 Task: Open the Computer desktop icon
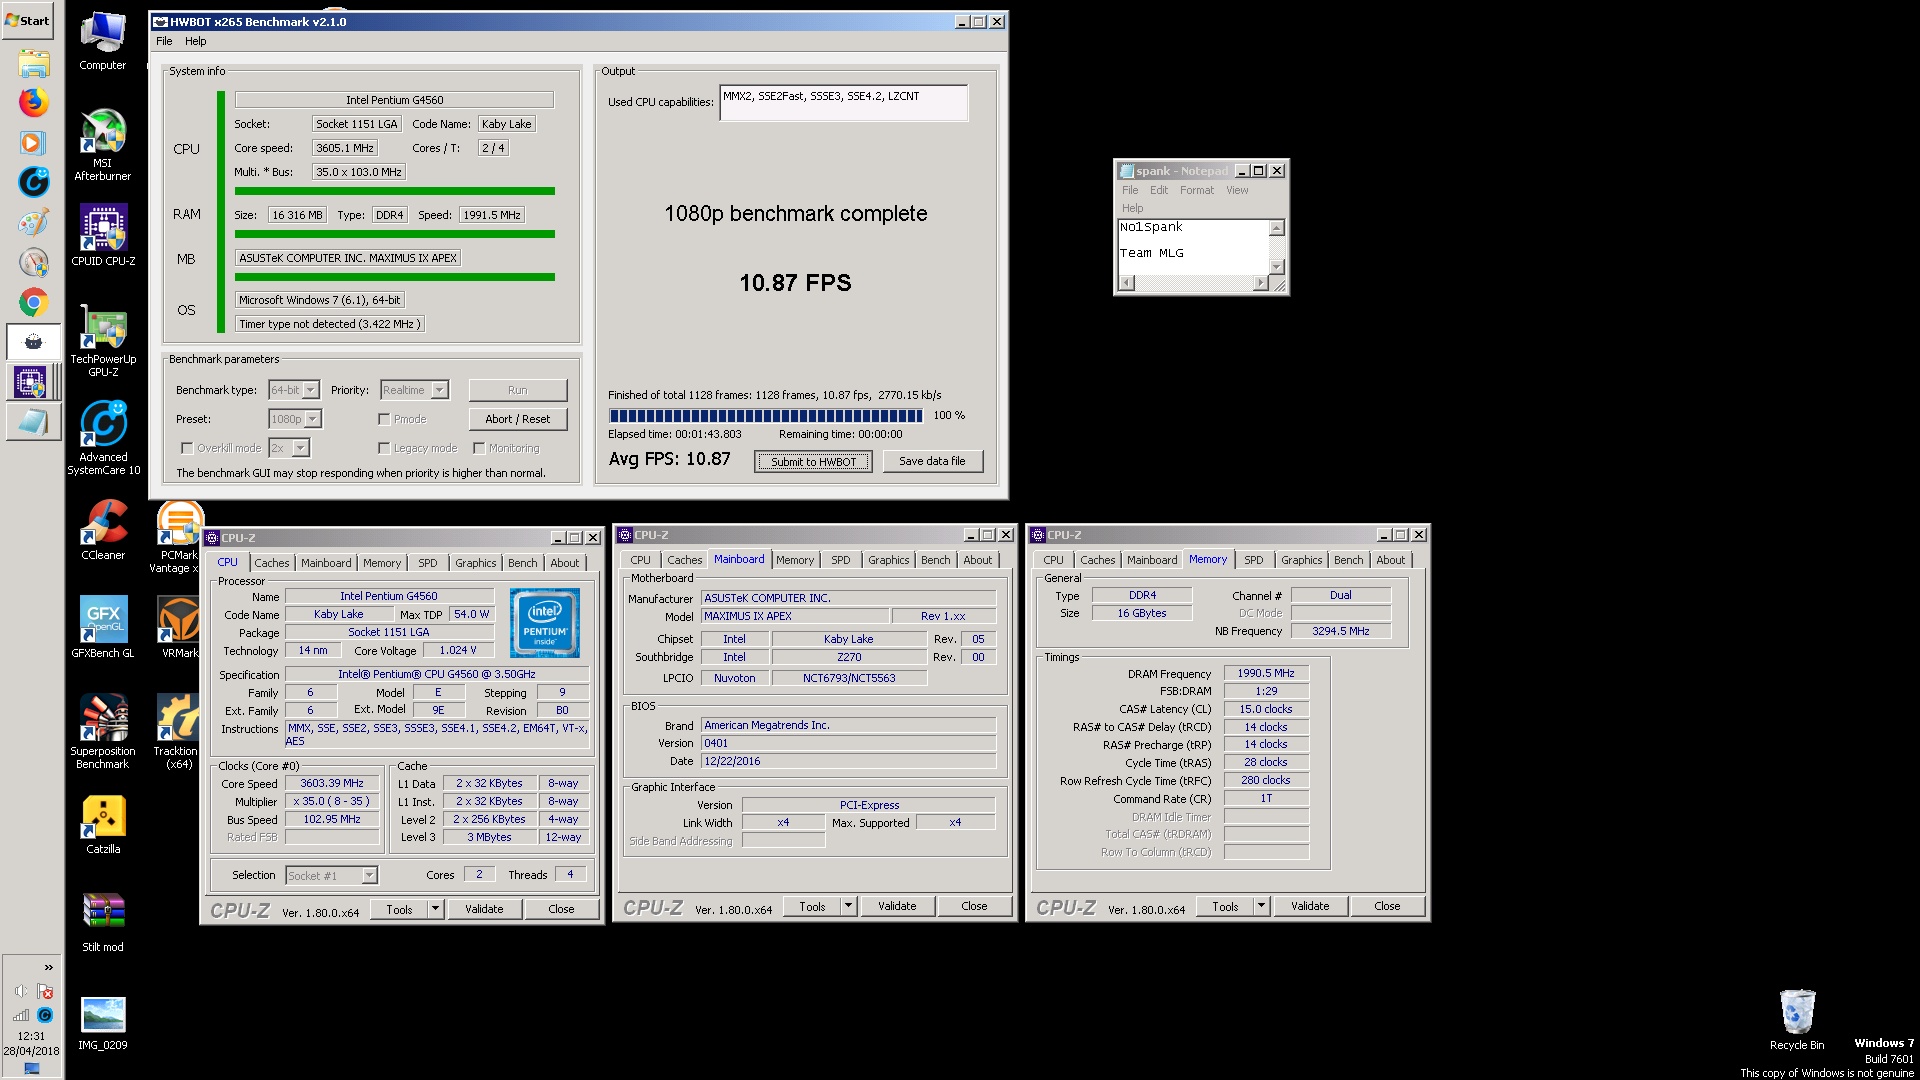pos(102,42)
